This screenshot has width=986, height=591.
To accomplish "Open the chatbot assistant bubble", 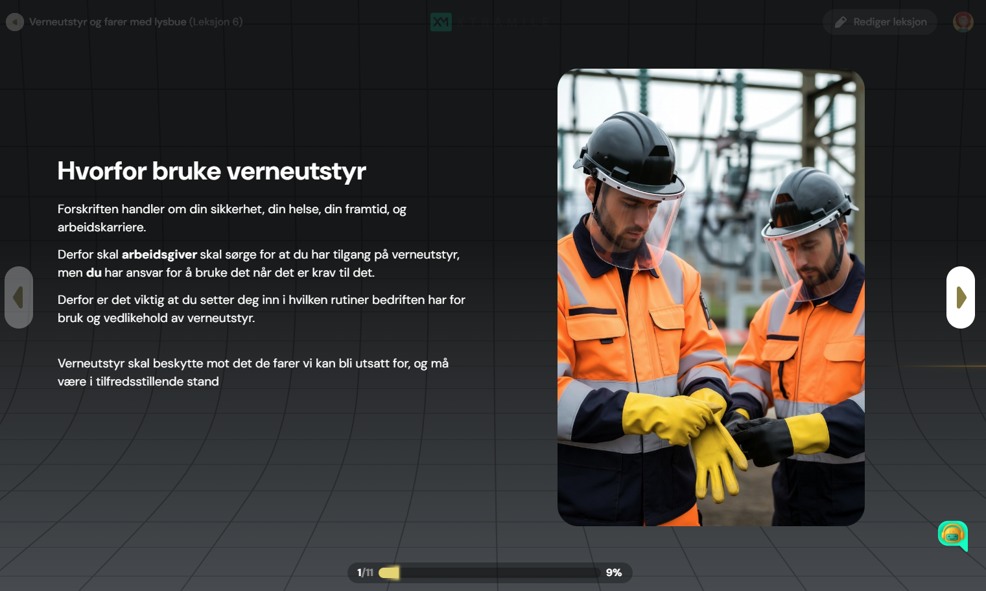I will (952, 536).
